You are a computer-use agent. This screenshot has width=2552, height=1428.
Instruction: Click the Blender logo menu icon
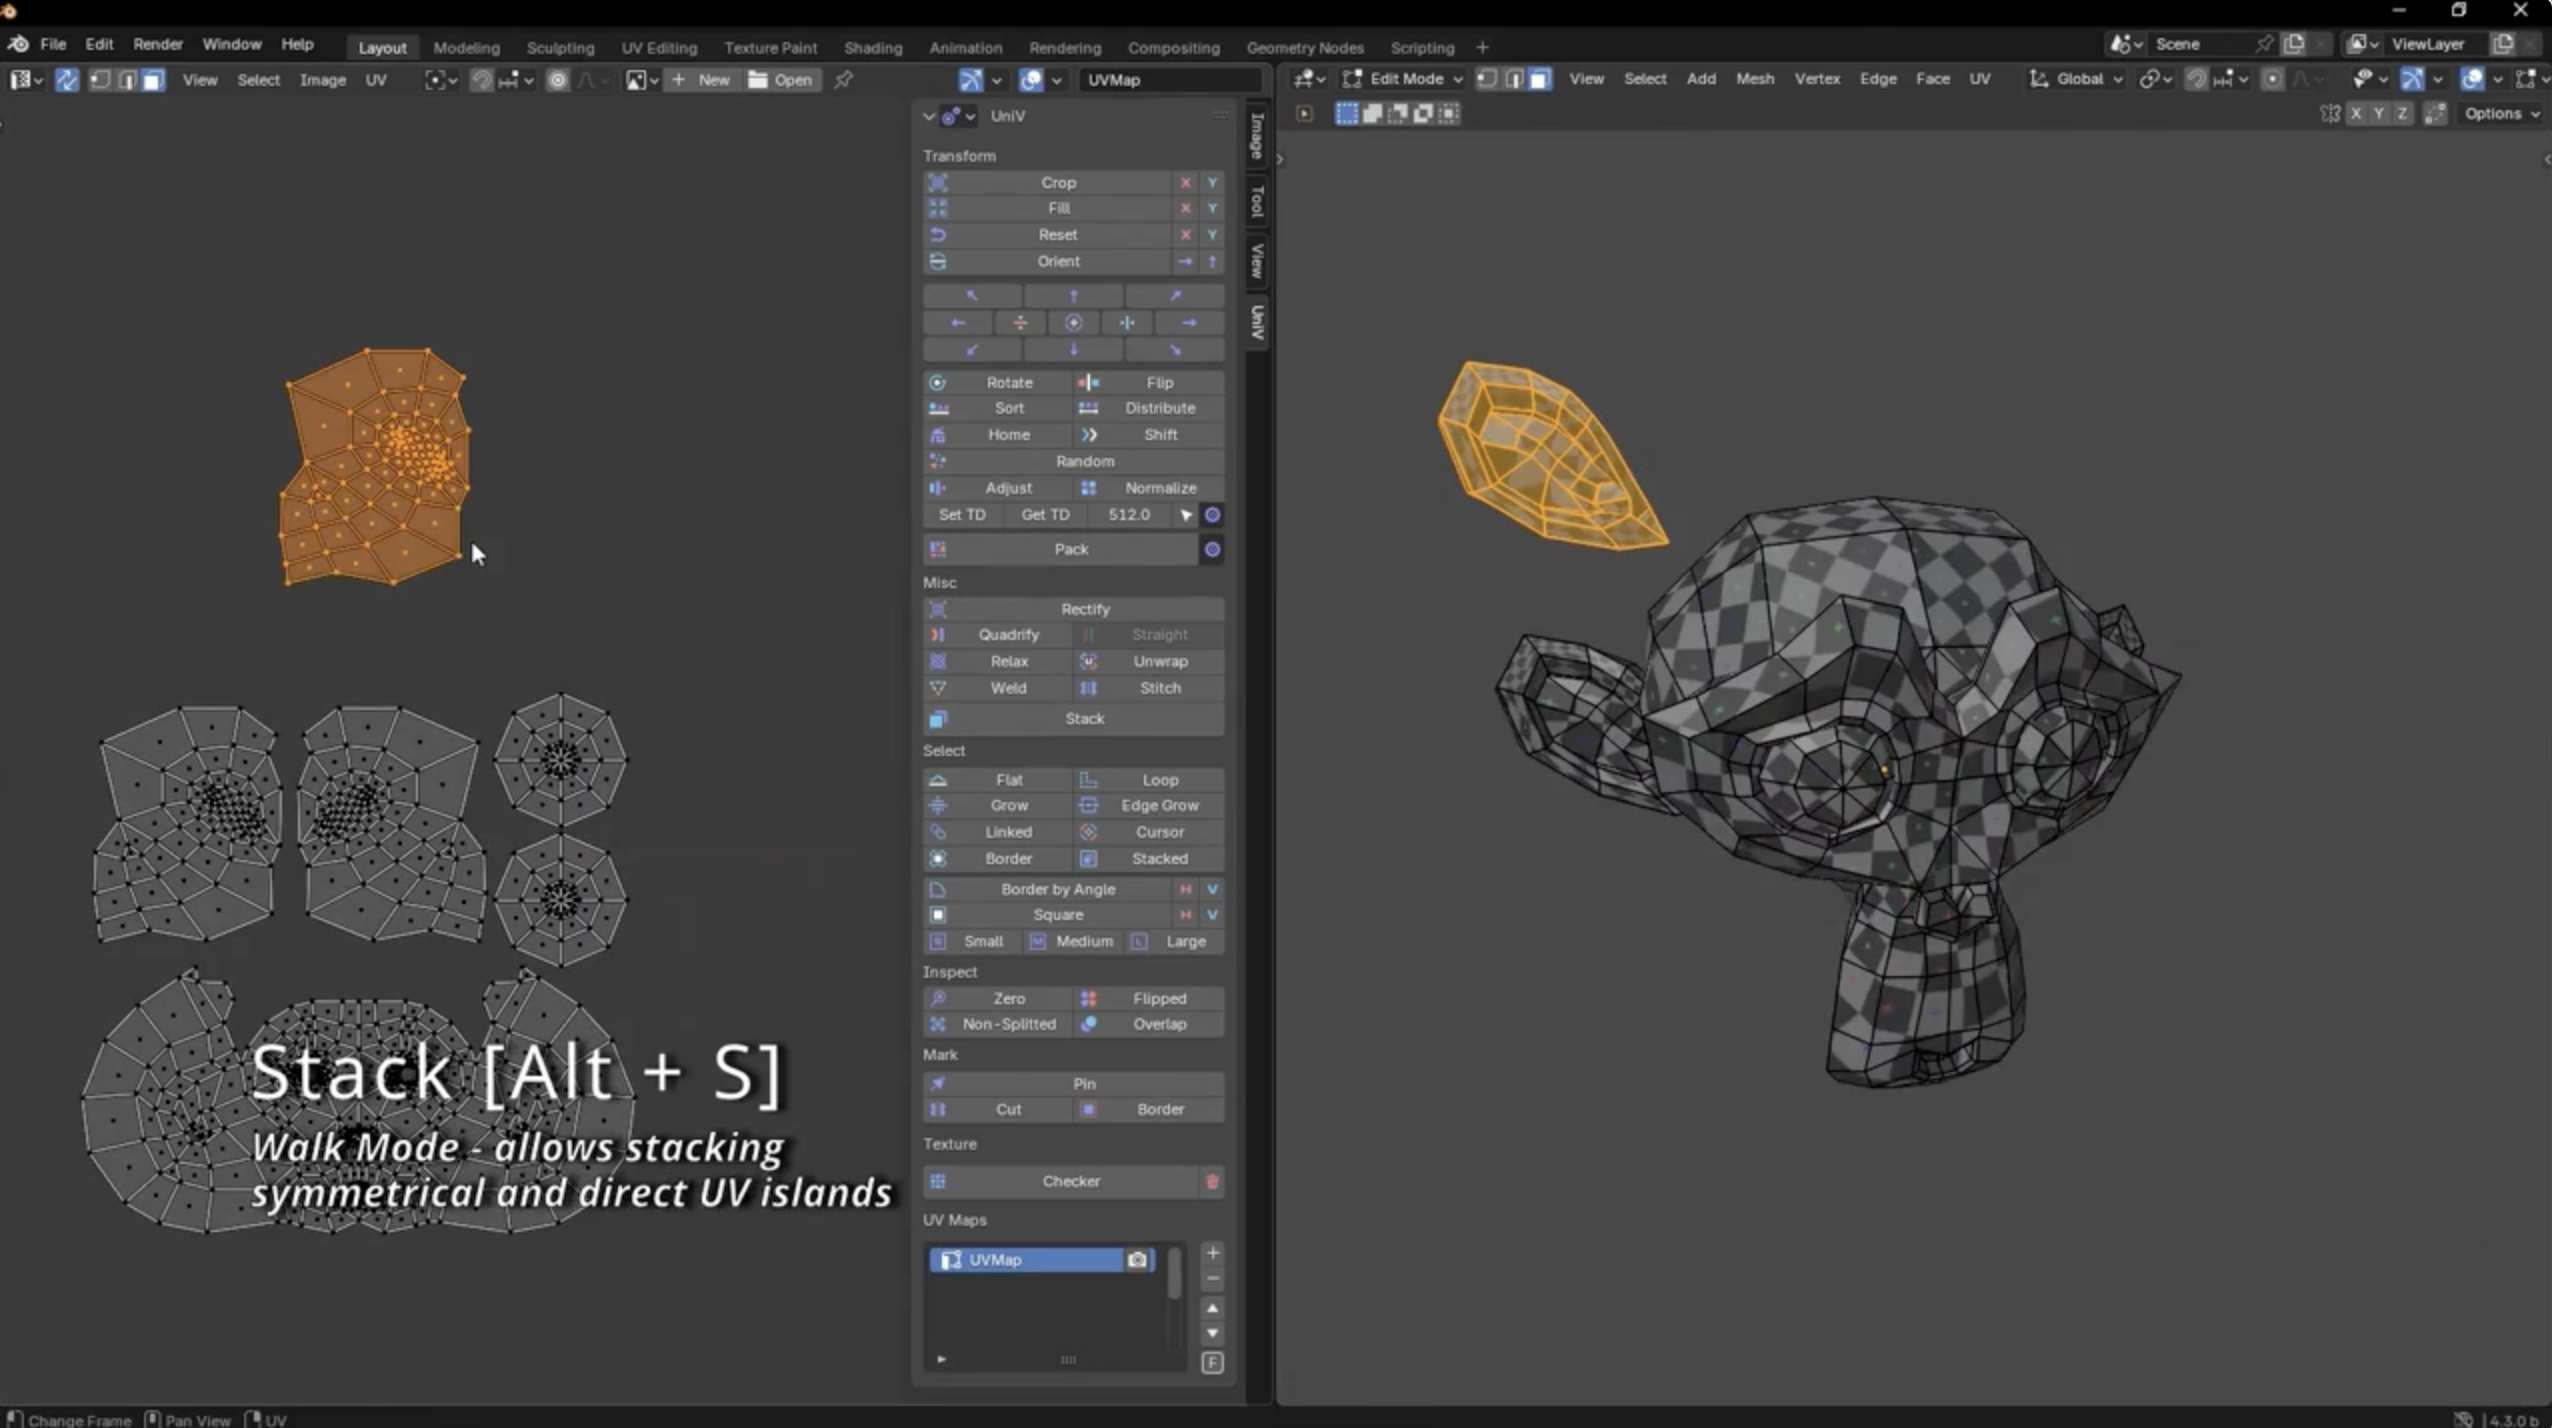[17, 44]
